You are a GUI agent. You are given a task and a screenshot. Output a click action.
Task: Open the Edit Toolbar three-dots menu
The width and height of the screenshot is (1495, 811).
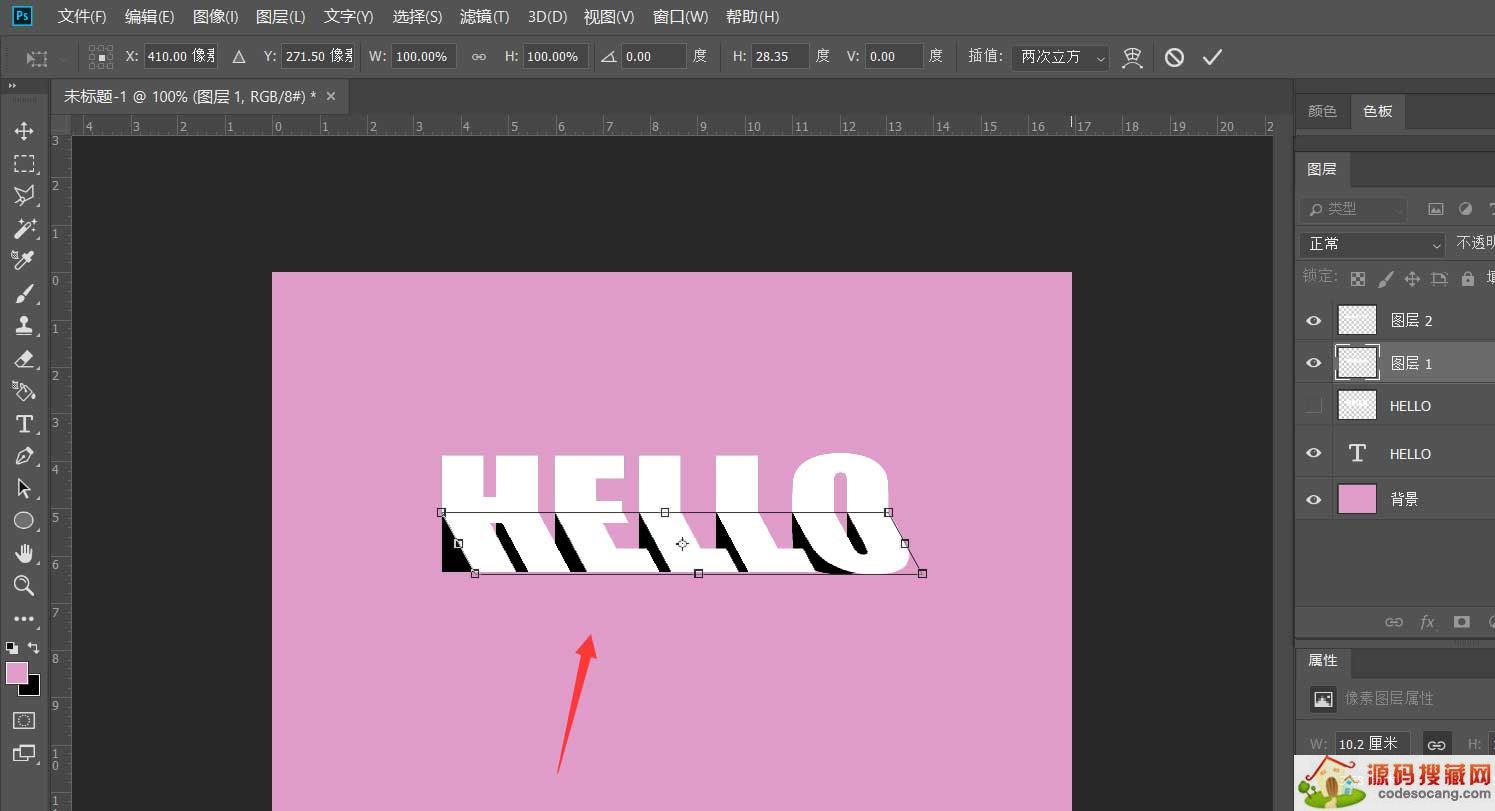[24, 619]
